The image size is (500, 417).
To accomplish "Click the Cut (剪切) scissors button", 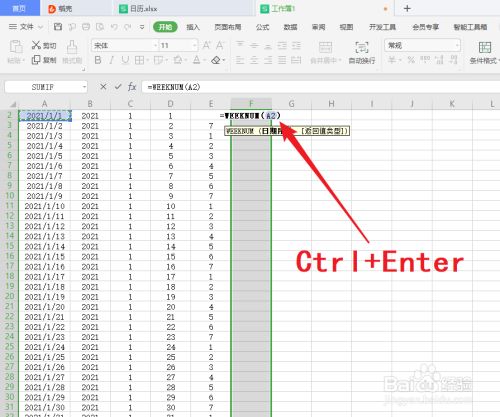I will pyautogui.click(x=44, y=45).
